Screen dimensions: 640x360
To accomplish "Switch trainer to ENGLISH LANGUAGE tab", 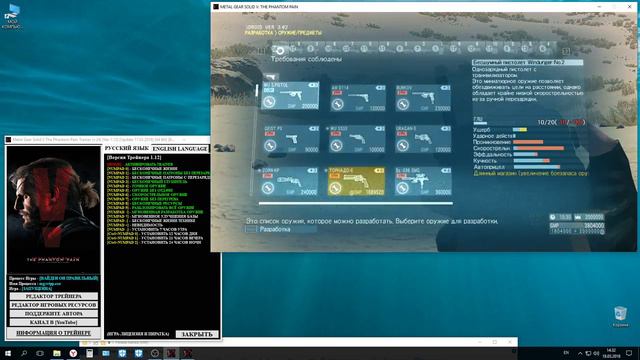I will point(180,149).
